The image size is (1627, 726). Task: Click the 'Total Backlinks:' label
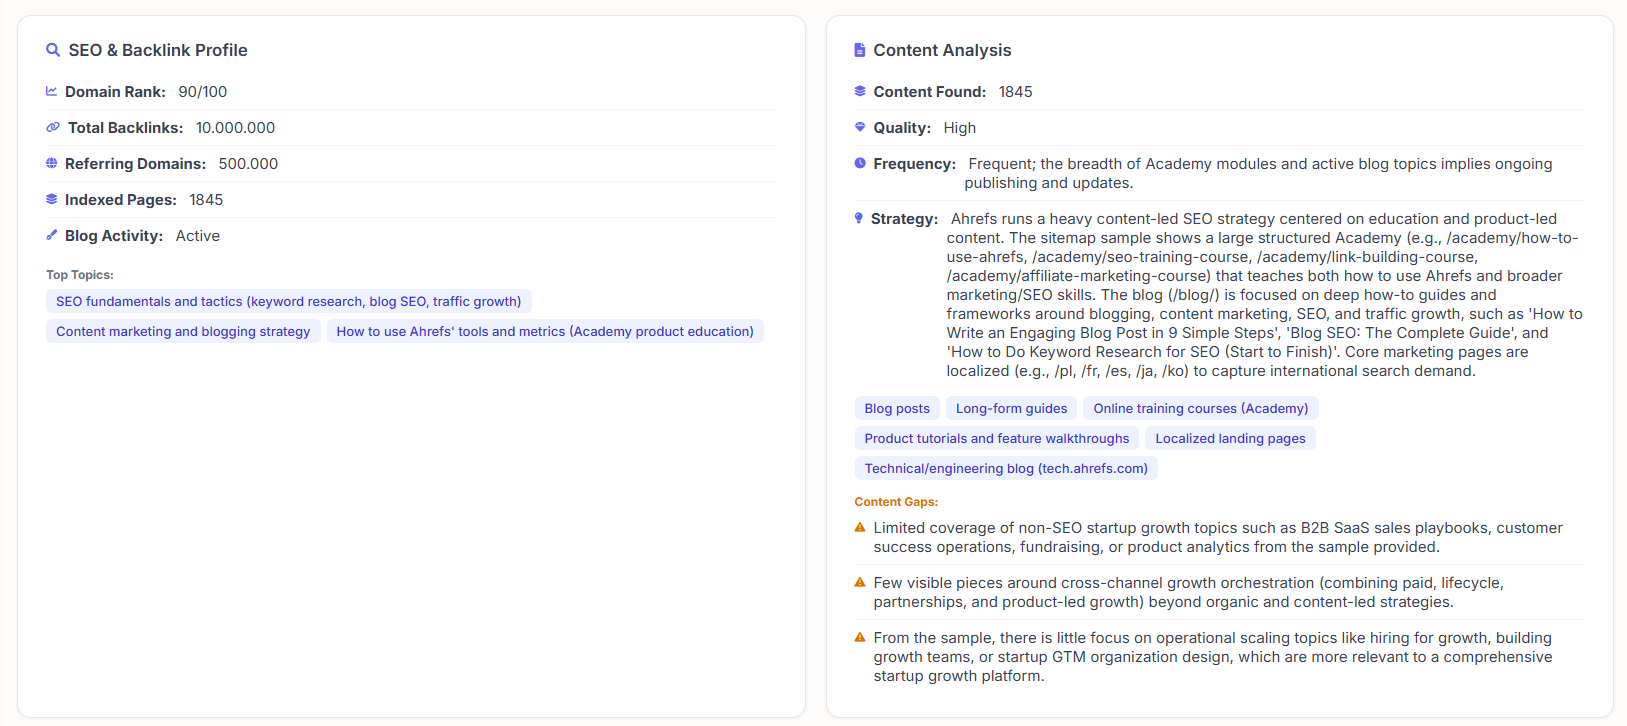(x=125, y=127)
